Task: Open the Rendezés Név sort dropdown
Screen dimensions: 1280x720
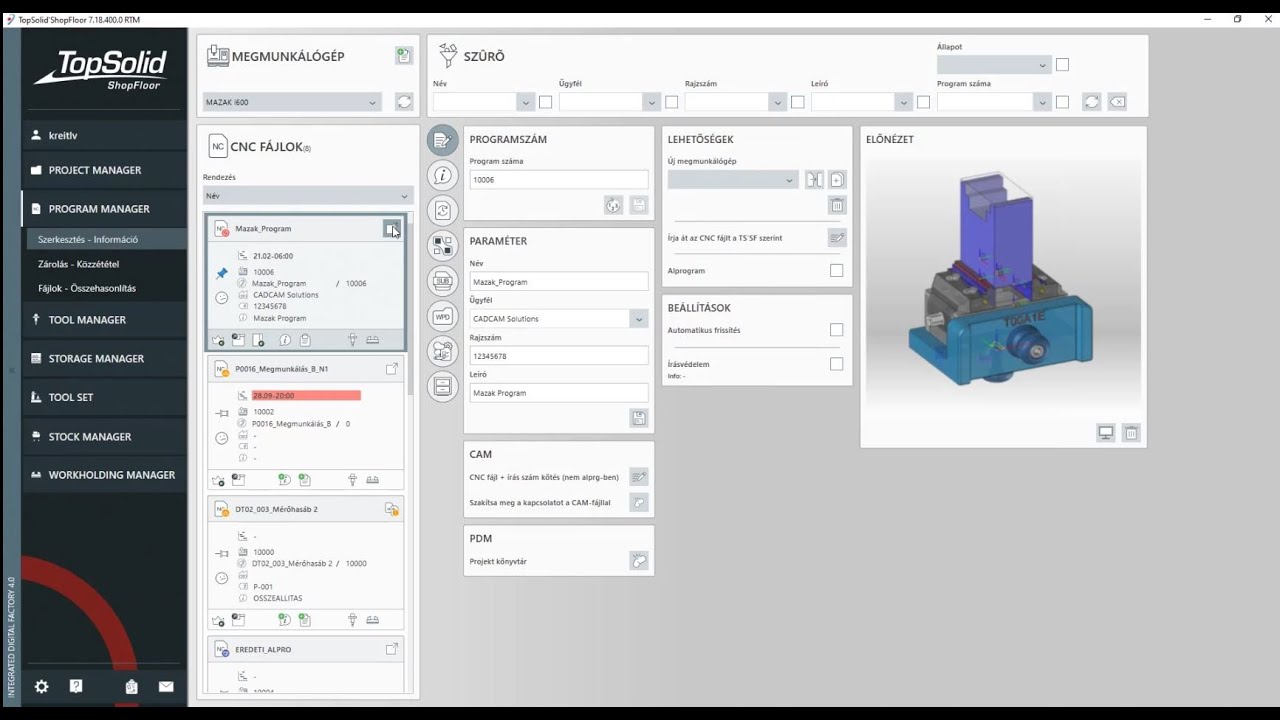Action: tap(308, 196)
